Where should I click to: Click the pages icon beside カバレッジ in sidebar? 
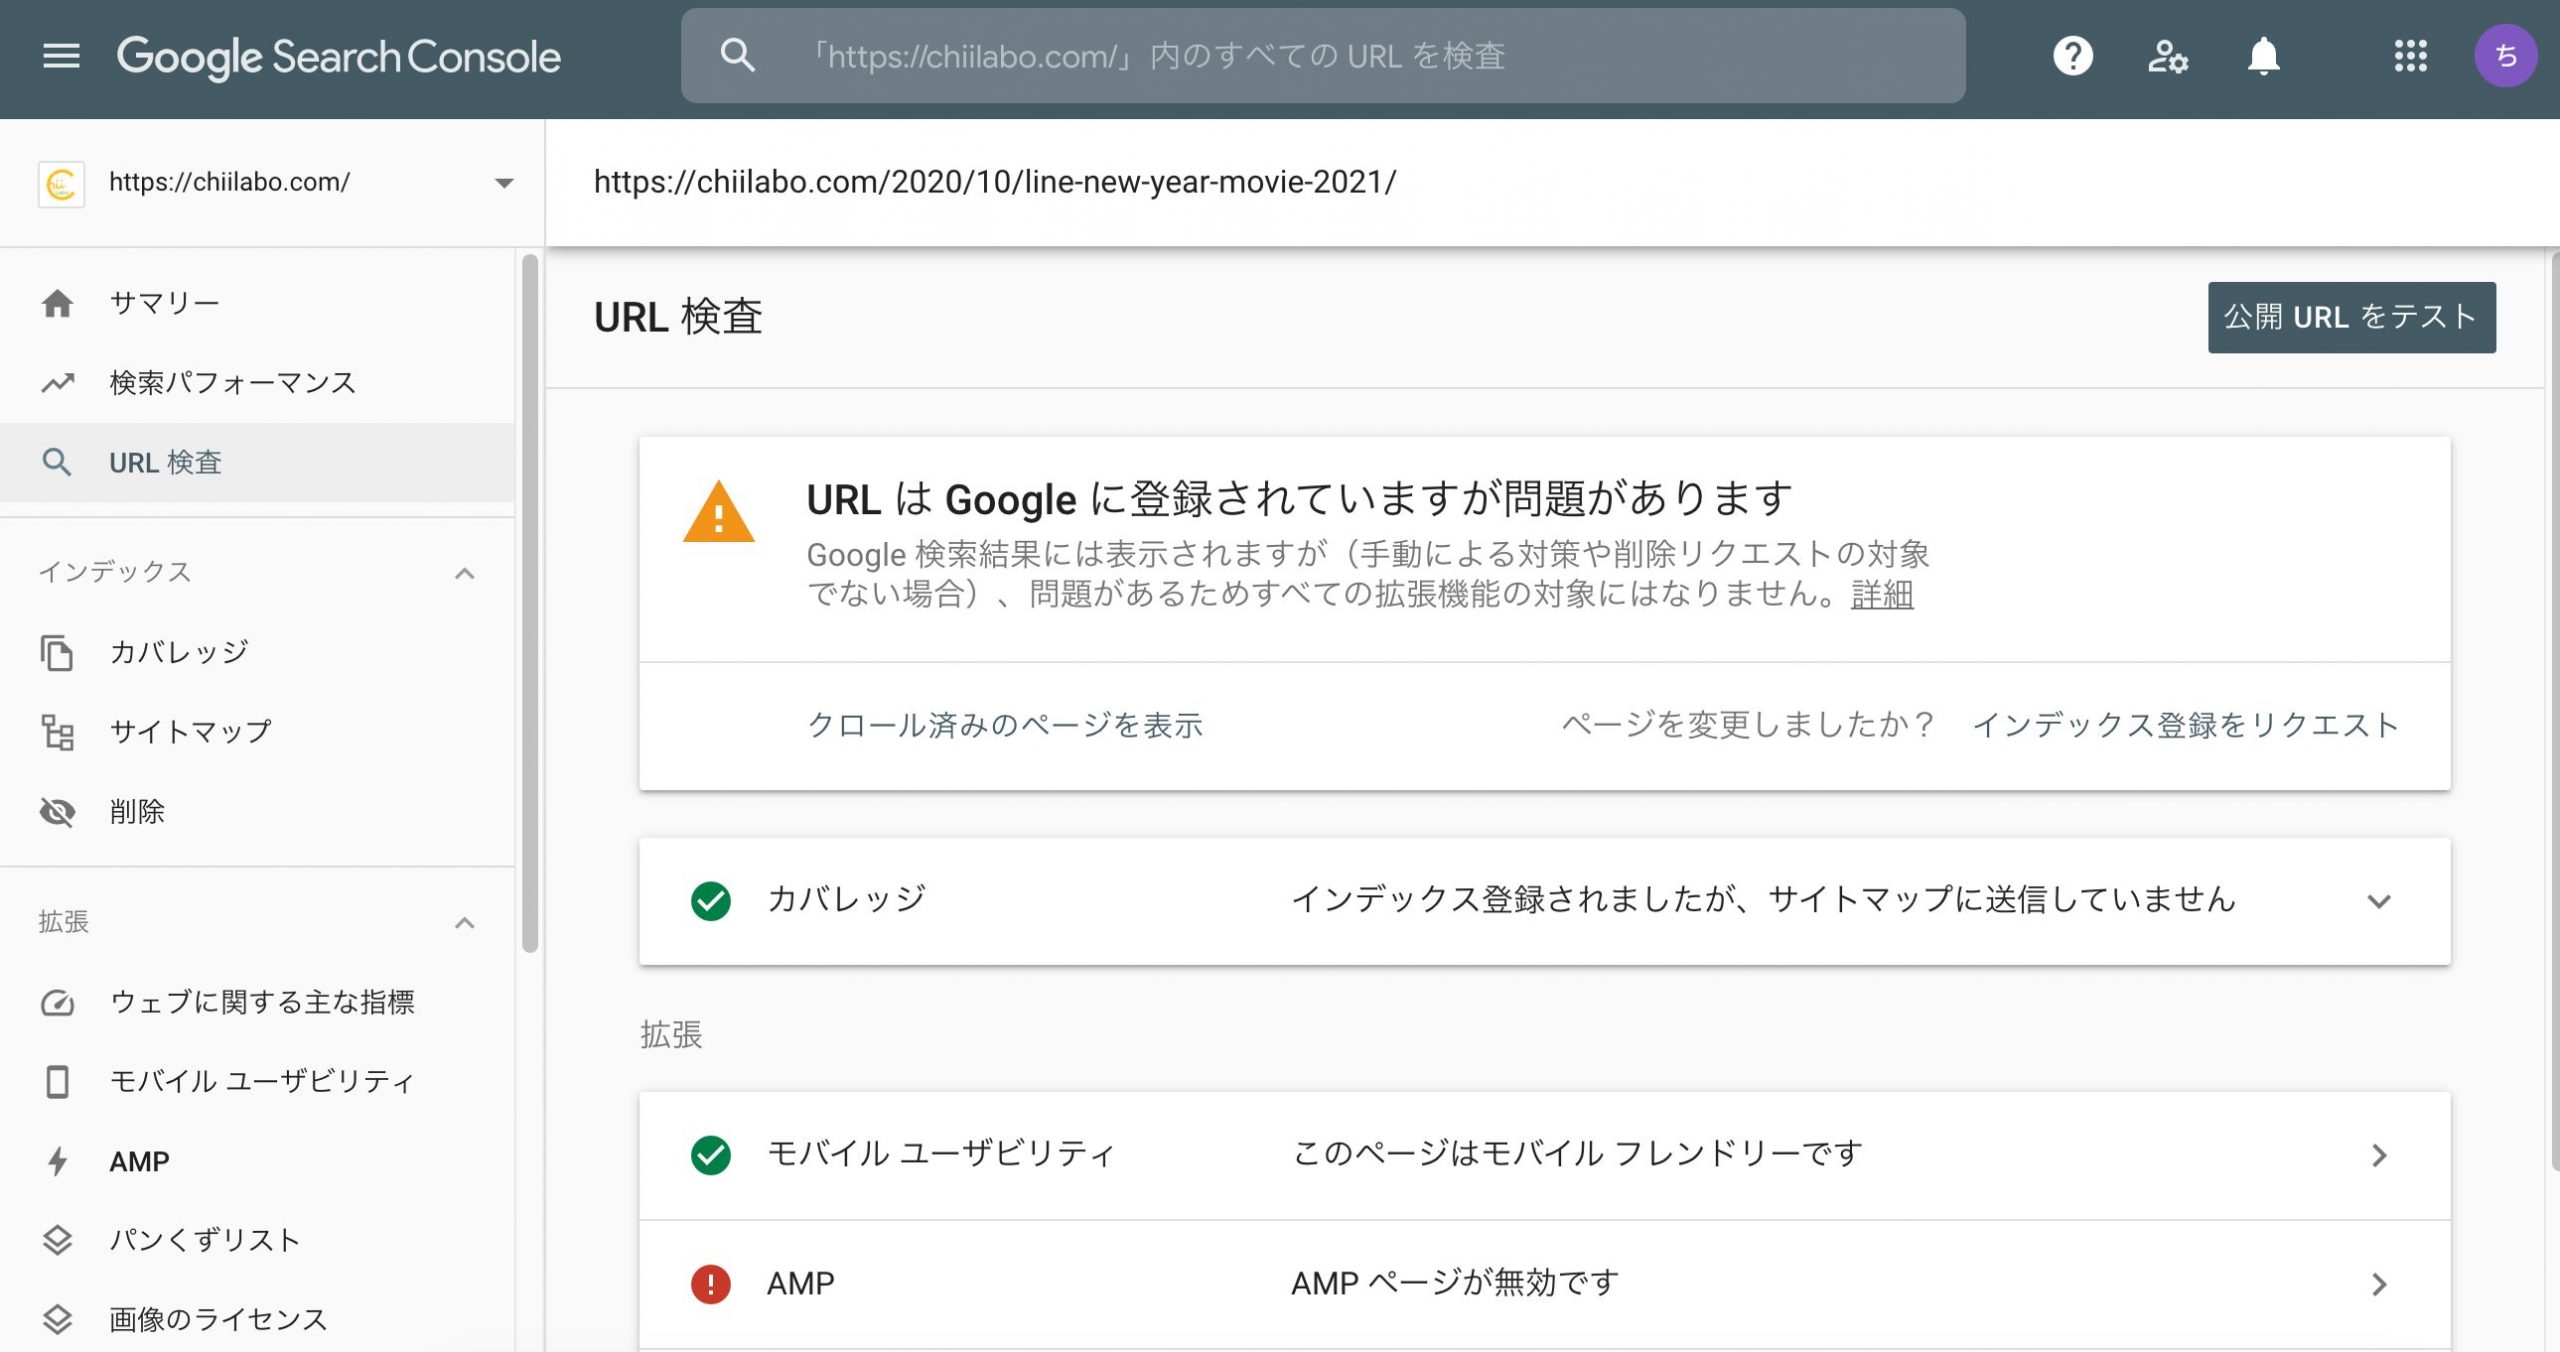[57, 652]
